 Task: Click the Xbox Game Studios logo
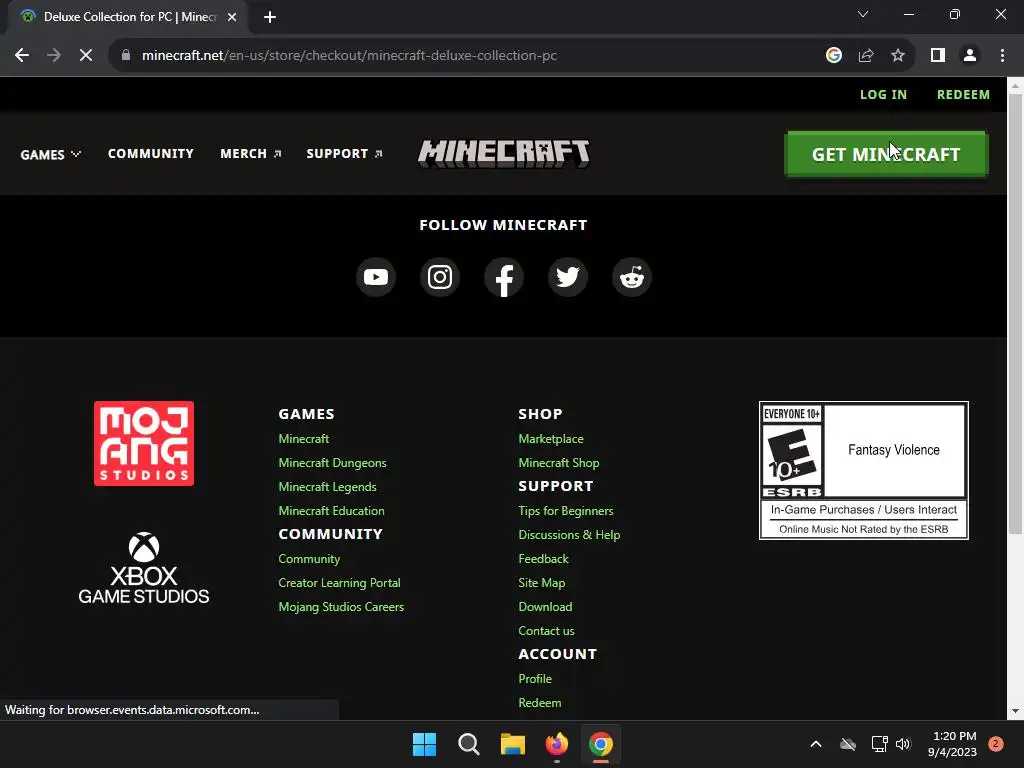click(x=144, y=568)
